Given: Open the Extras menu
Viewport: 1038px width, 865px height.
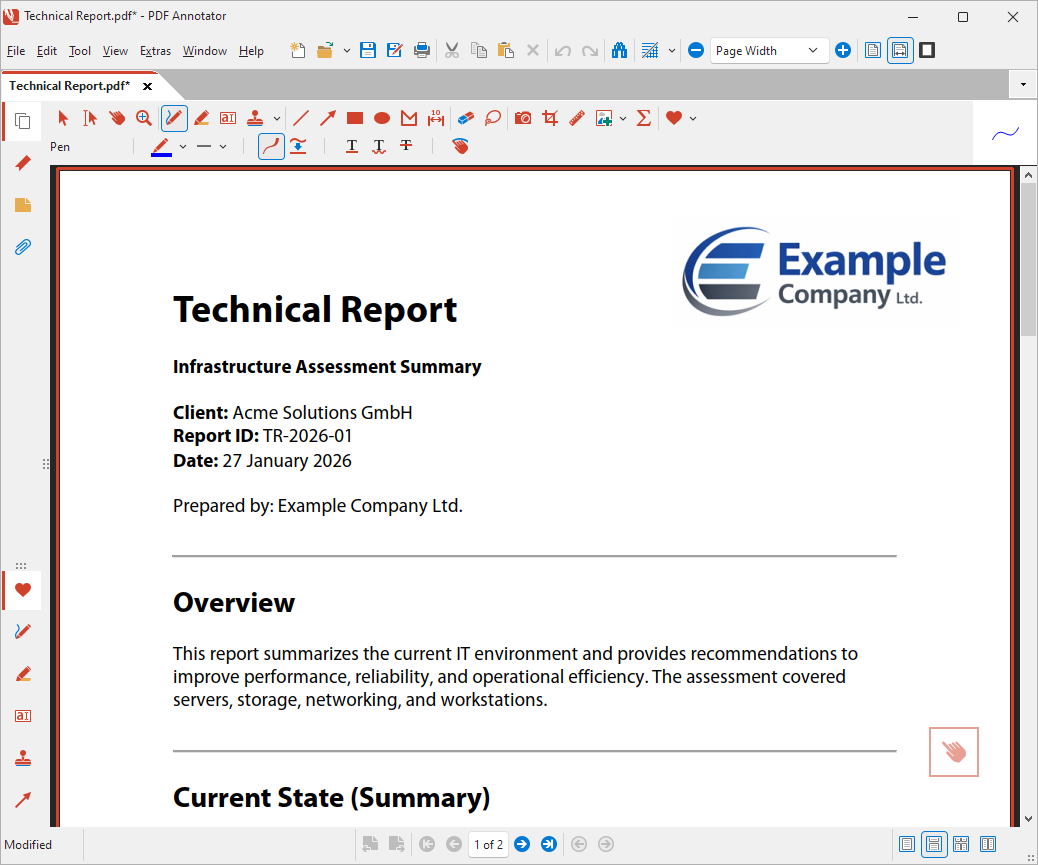Looking at the screenshot, I should coord(155,50).
